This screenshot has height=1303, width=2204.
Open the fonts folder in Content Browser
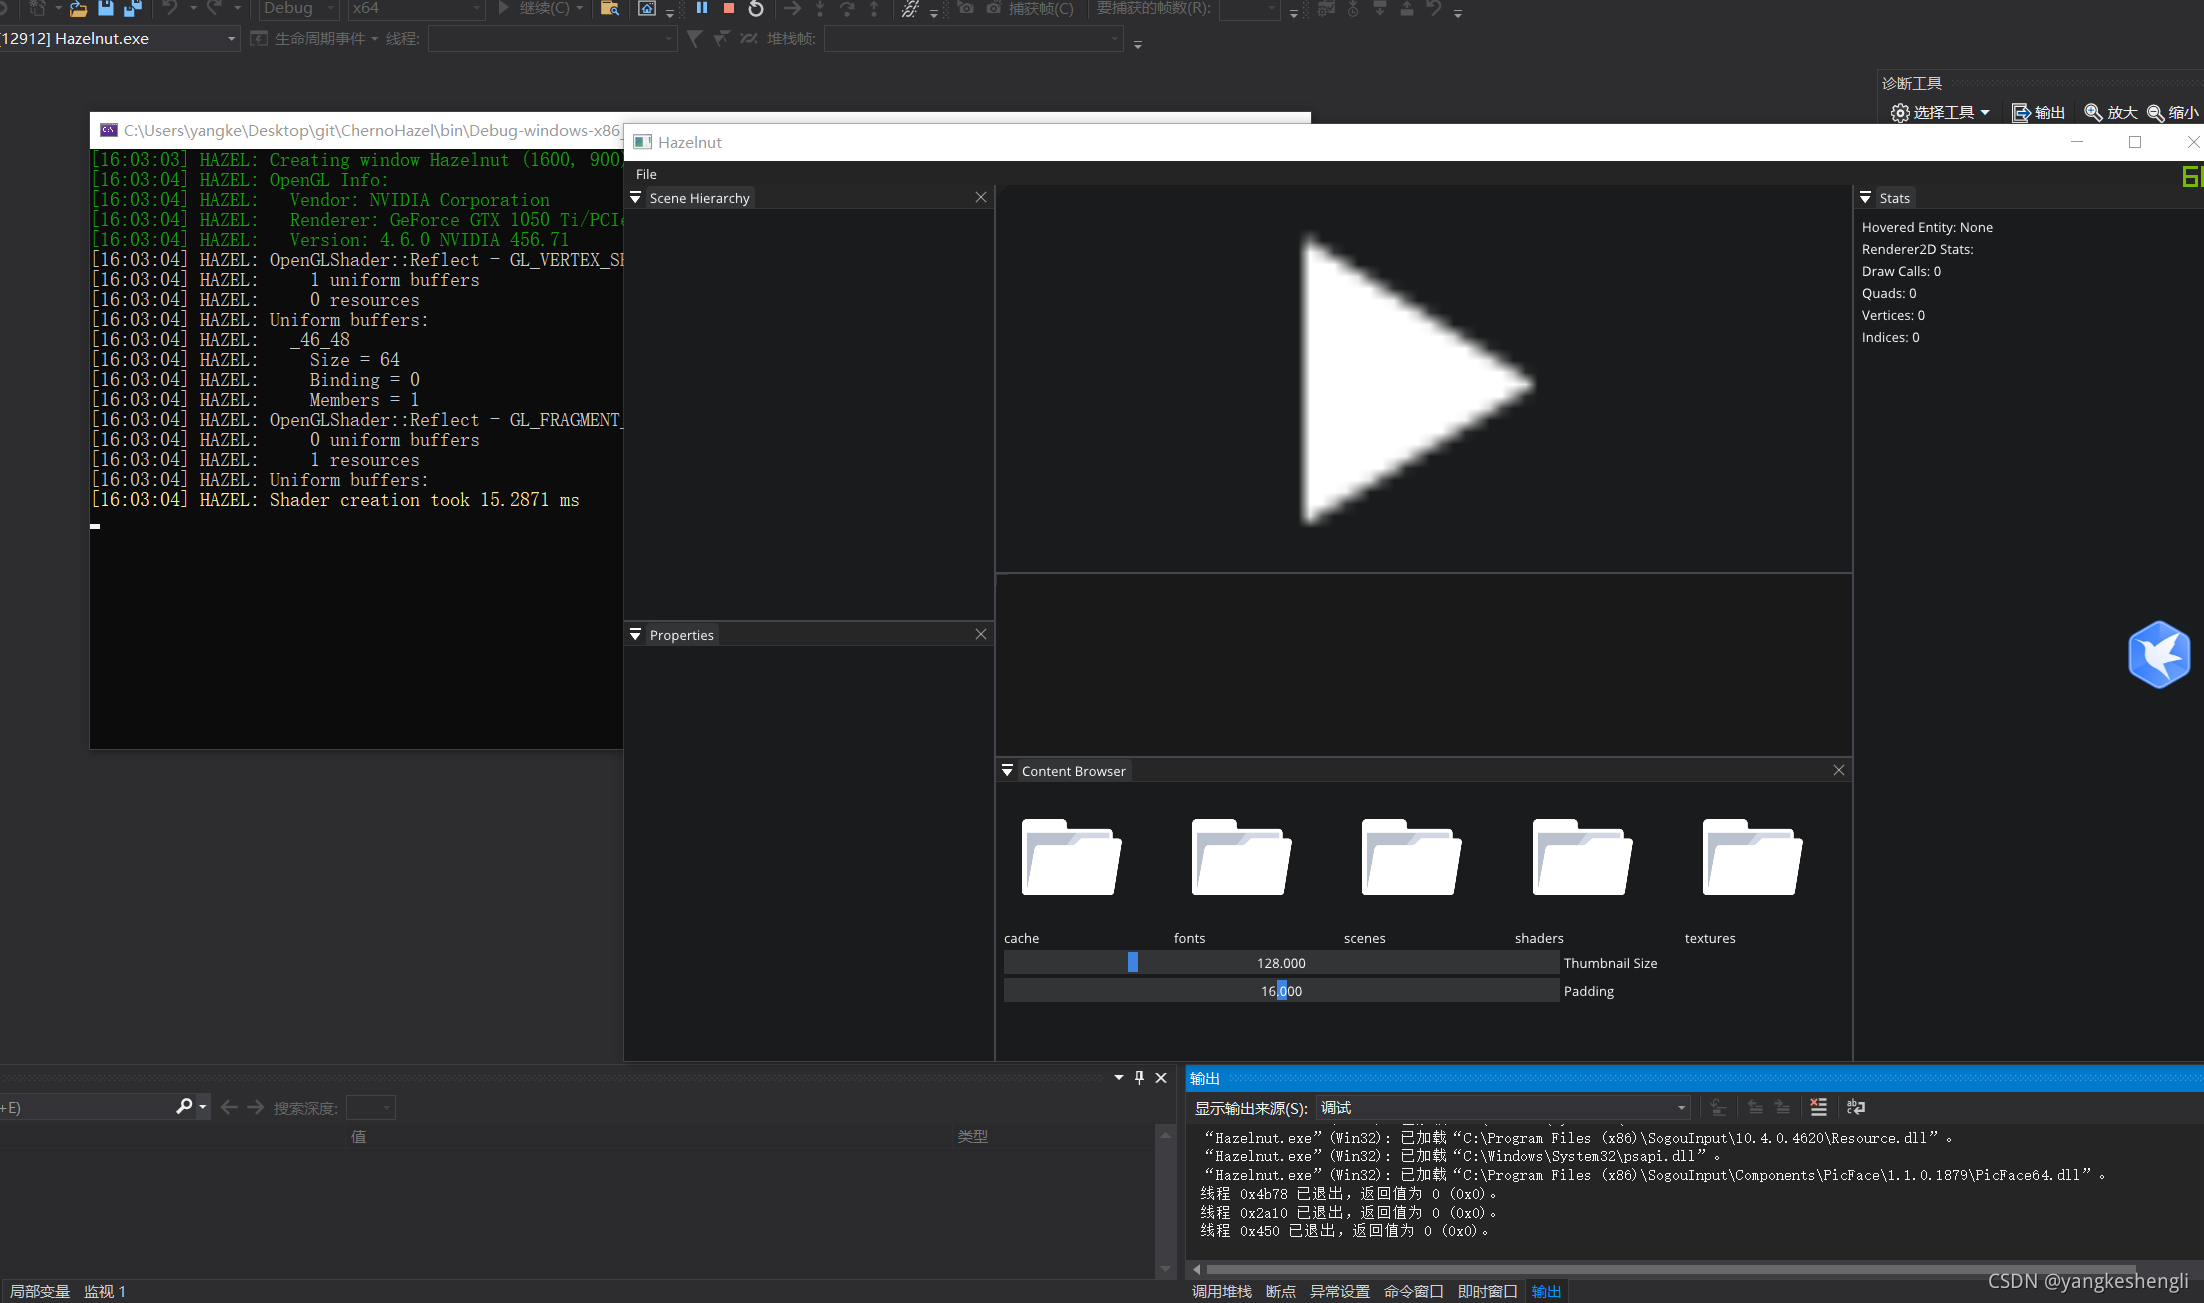(x=1240, y=857)
